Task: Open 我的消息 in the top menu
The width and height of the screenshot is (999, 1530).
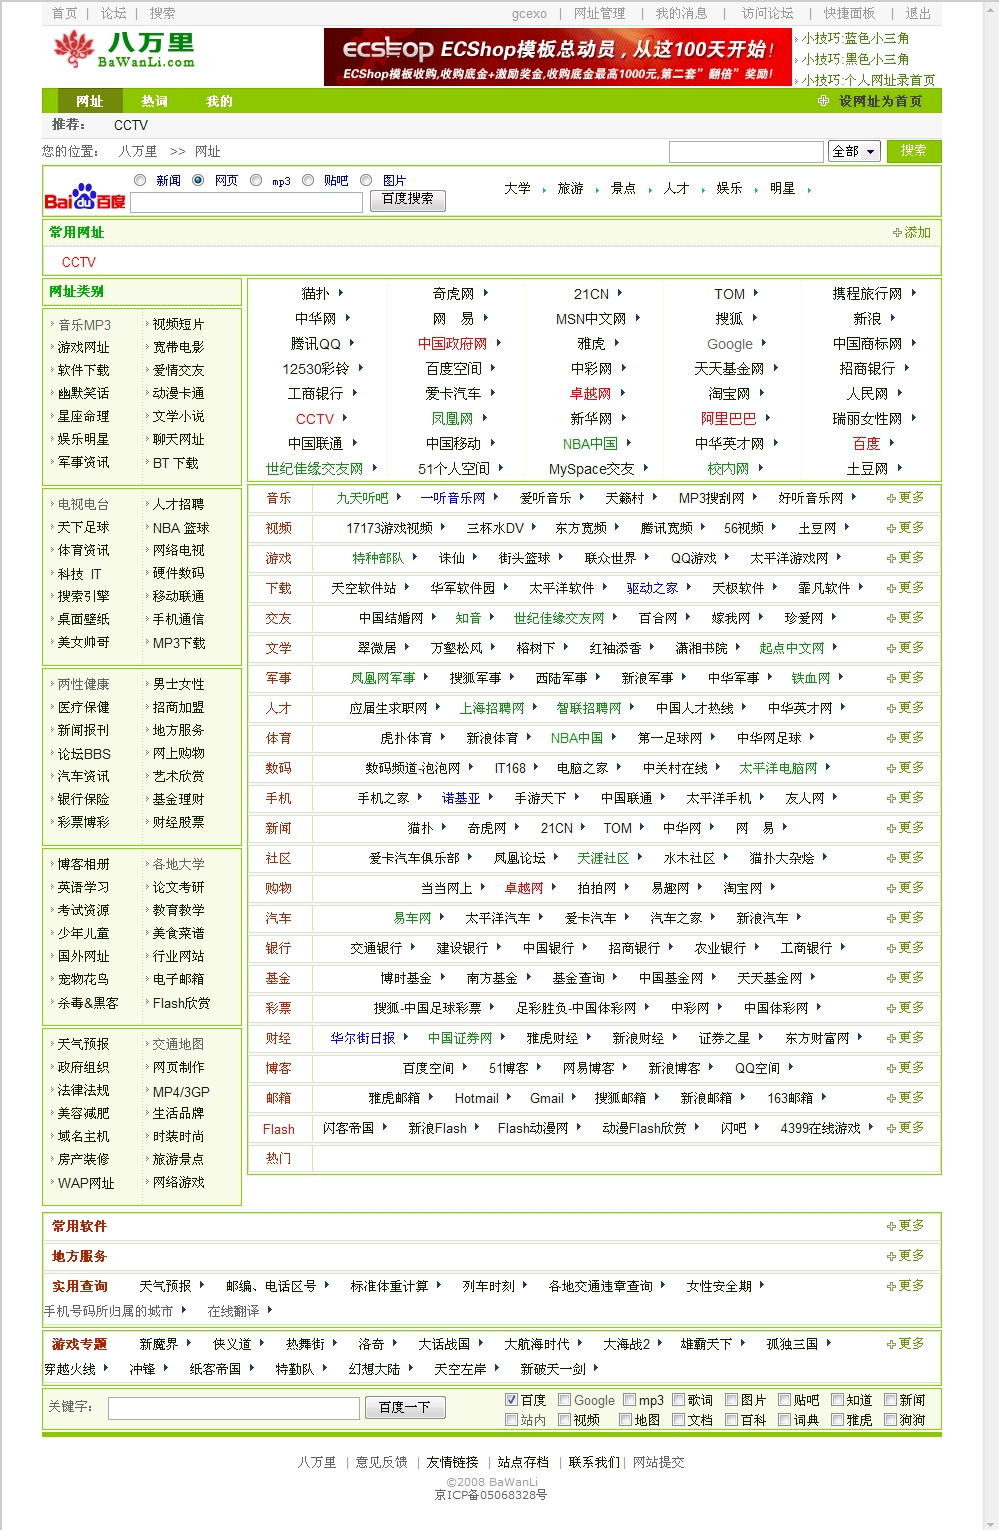Action: pos(681,13)
